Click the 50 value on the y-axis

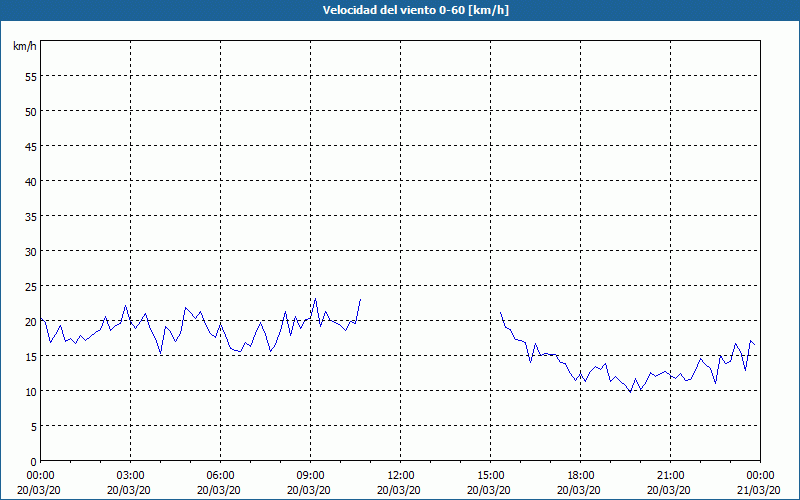tap(31, 111)
